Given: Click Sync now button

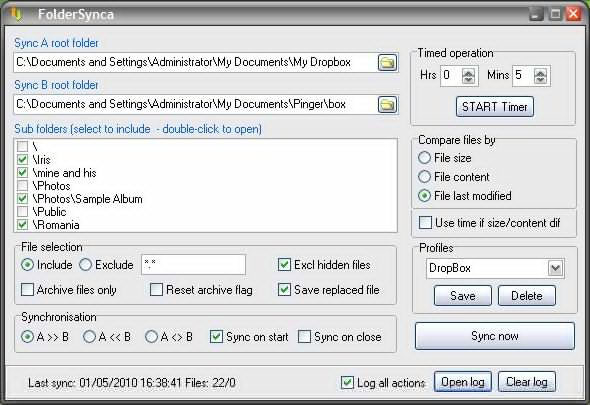Looking at the screenshot, I should 494,336.
